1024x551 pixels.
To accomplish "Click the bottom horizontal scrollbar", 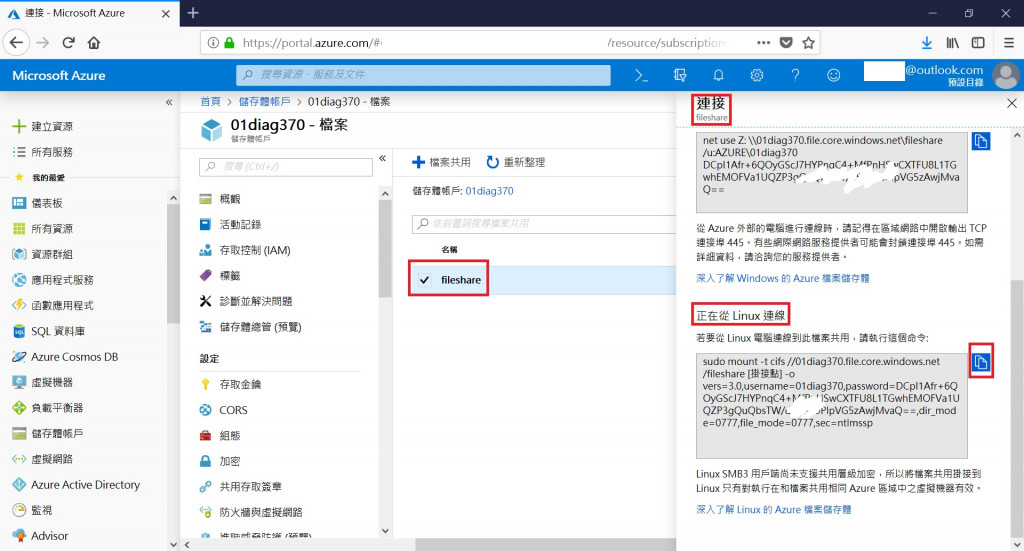I will 545,544.
